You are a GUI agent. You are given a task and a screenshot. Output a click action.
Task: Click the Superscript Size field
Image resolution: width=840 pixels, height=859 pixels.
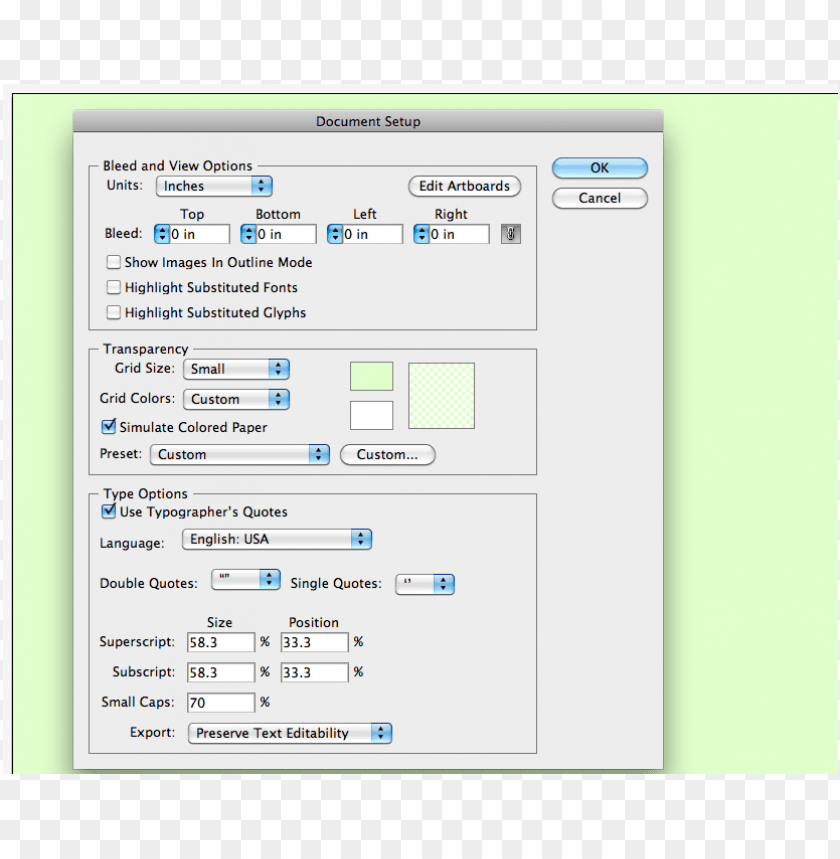(x=221, y=642)
